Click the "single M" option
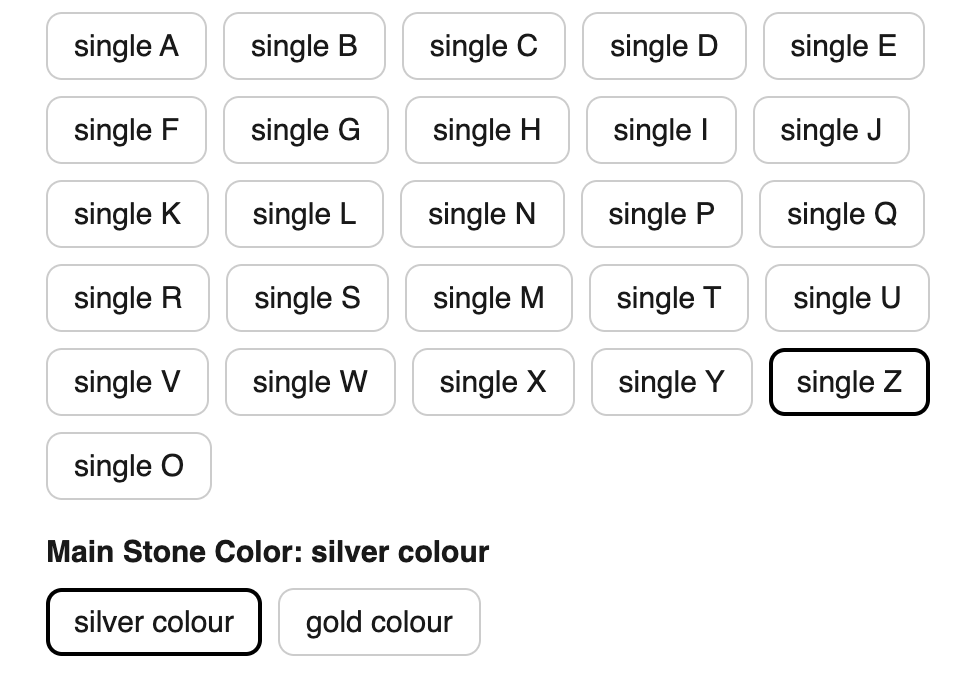Screen dimensions: 954x696 pos(488,298)
